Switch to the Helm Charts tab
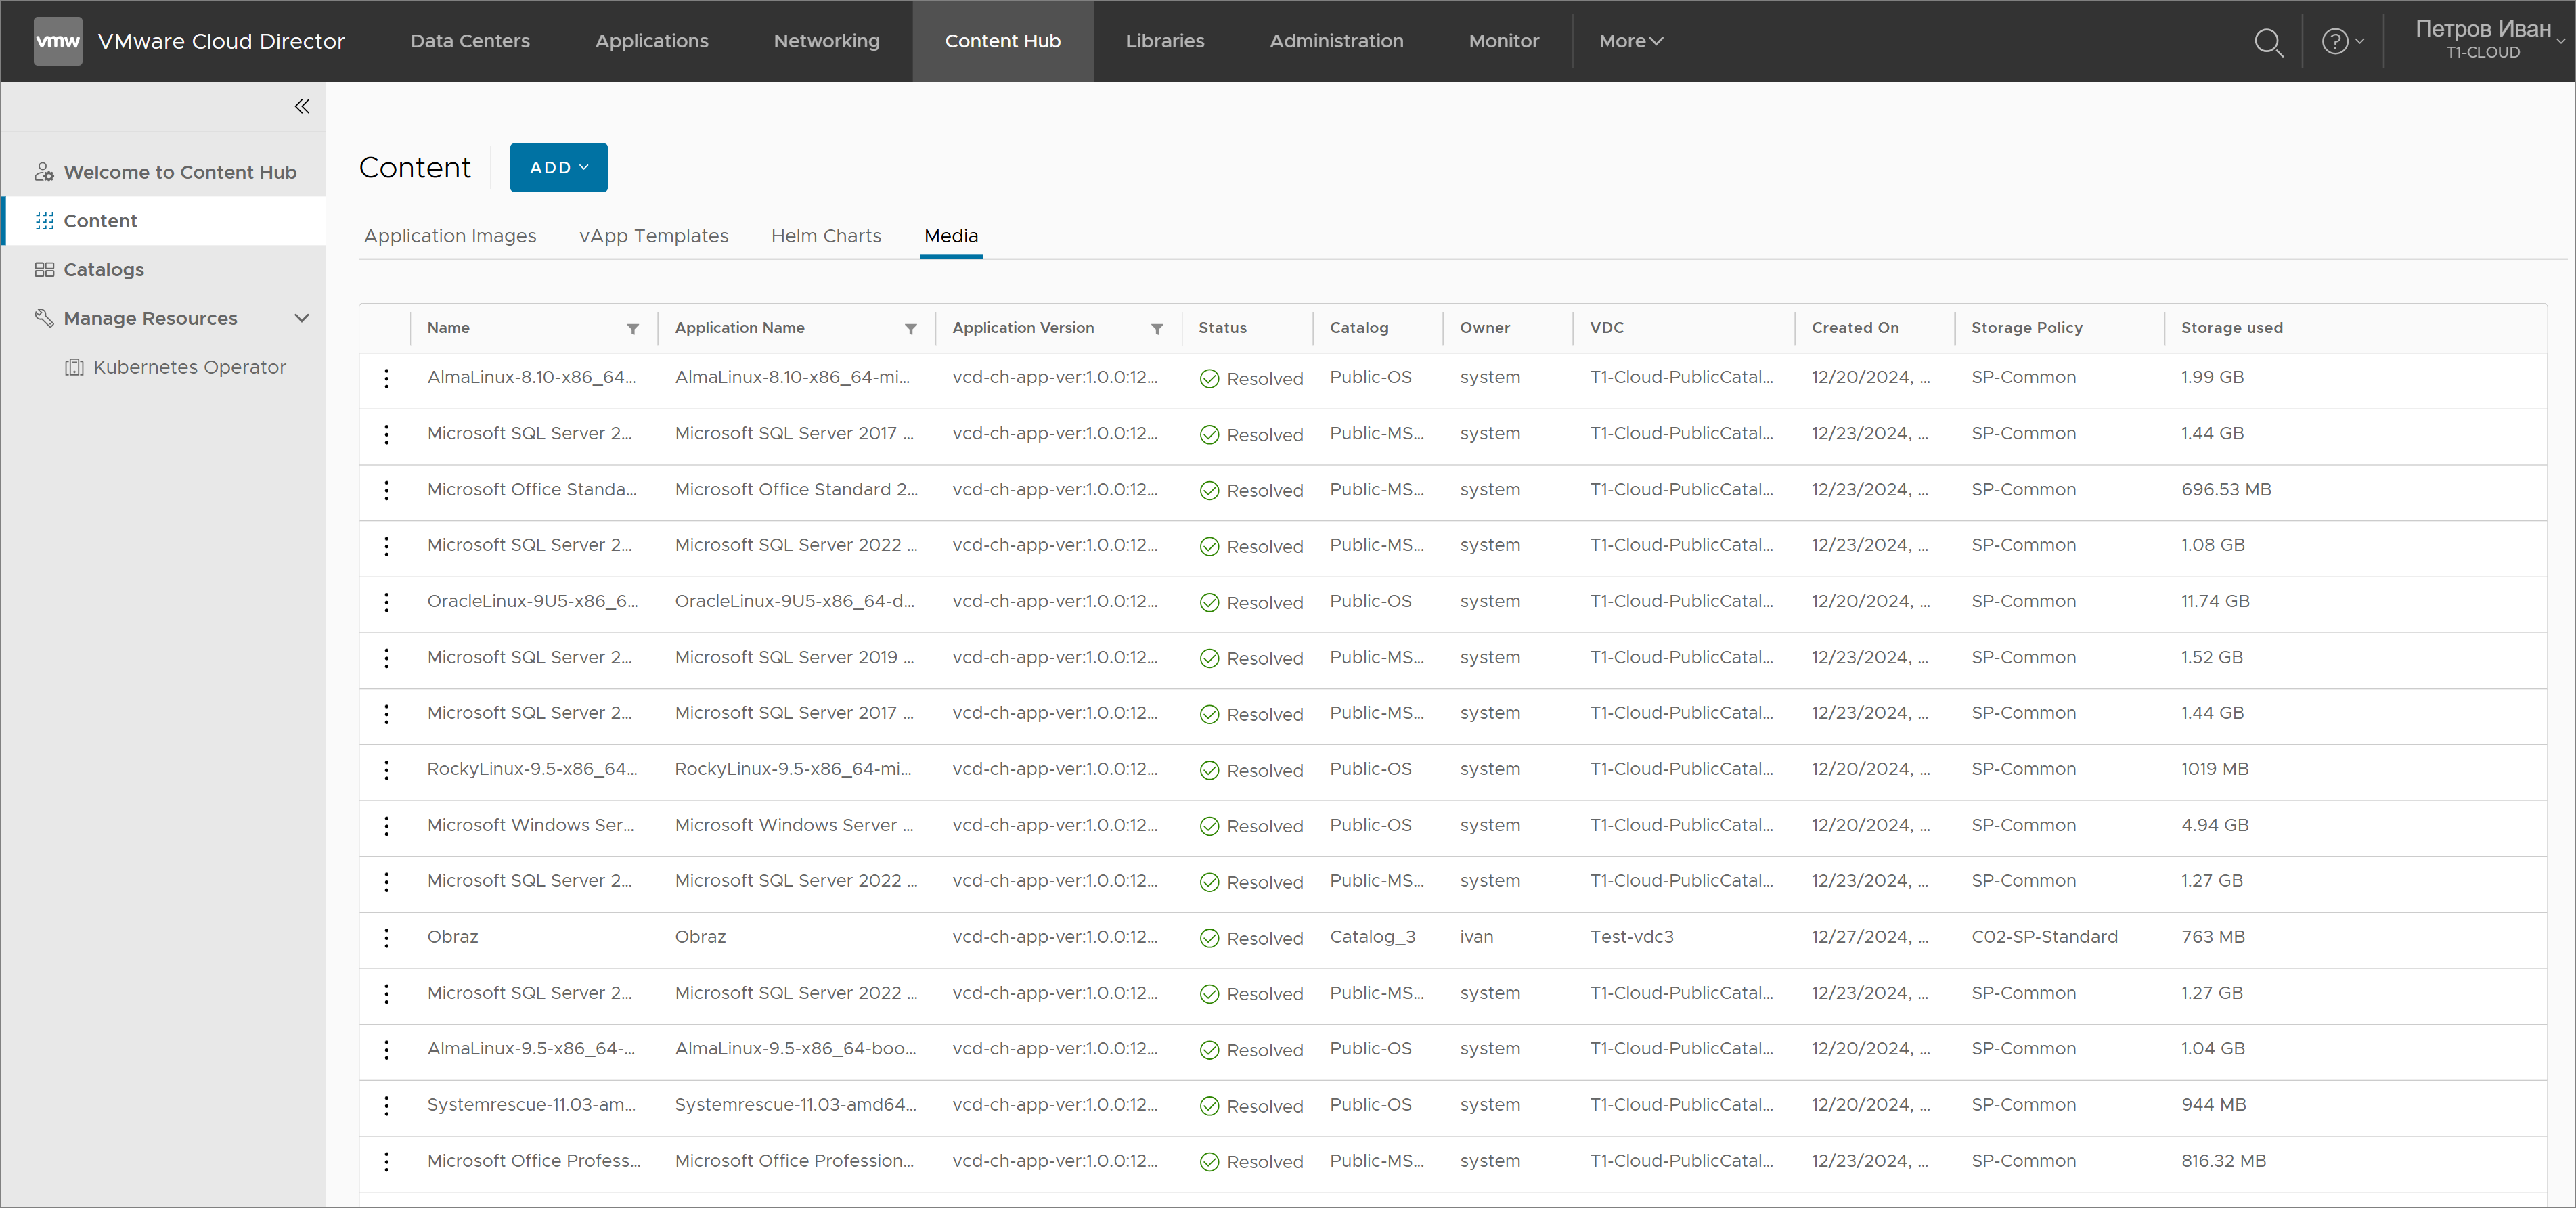 click(x=826, y=236)
